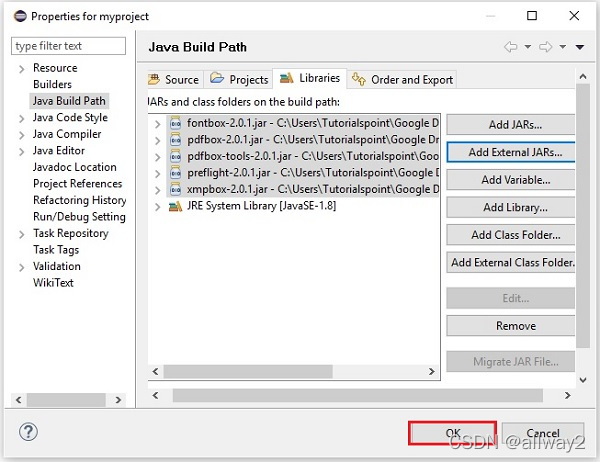Screen dimensions: 600x462
Task: Select Builders in the properties tree
Action: (52, 84)
